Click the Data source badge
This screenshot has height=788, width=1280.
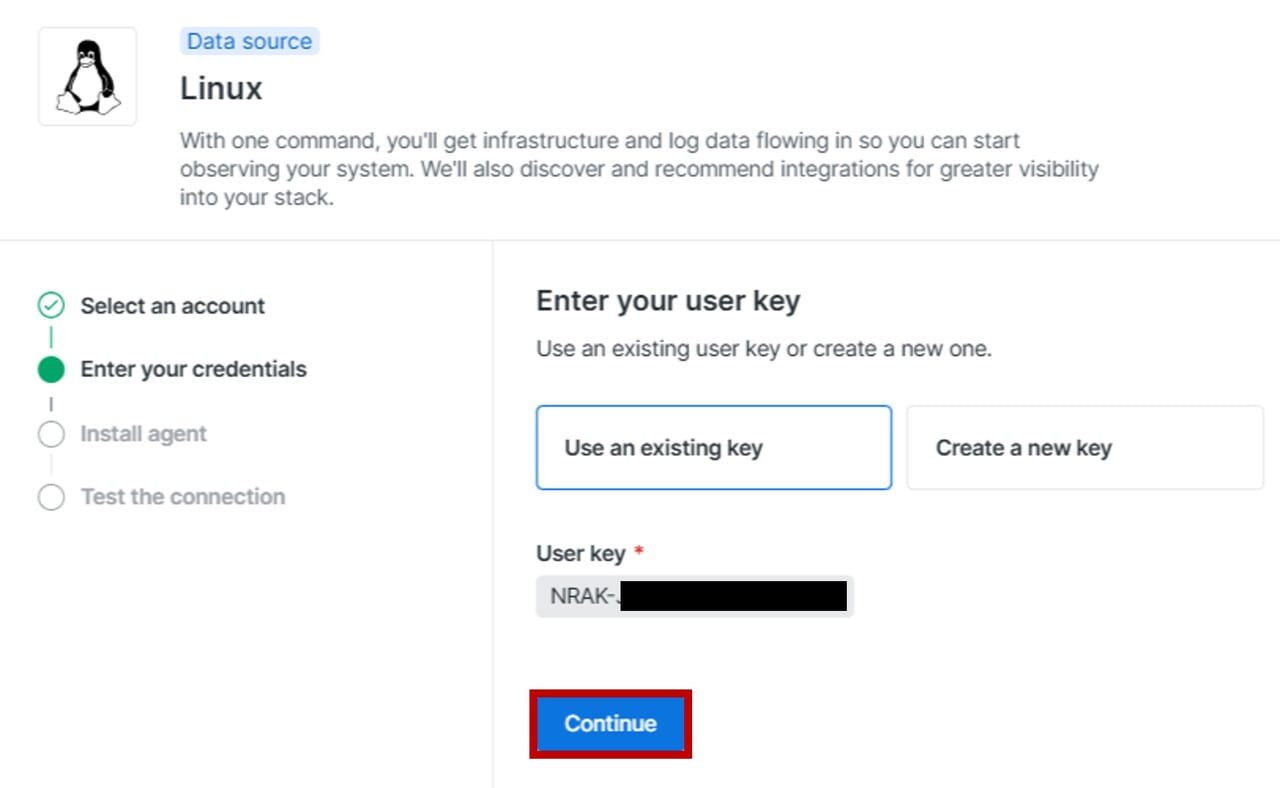coord(249,41)
